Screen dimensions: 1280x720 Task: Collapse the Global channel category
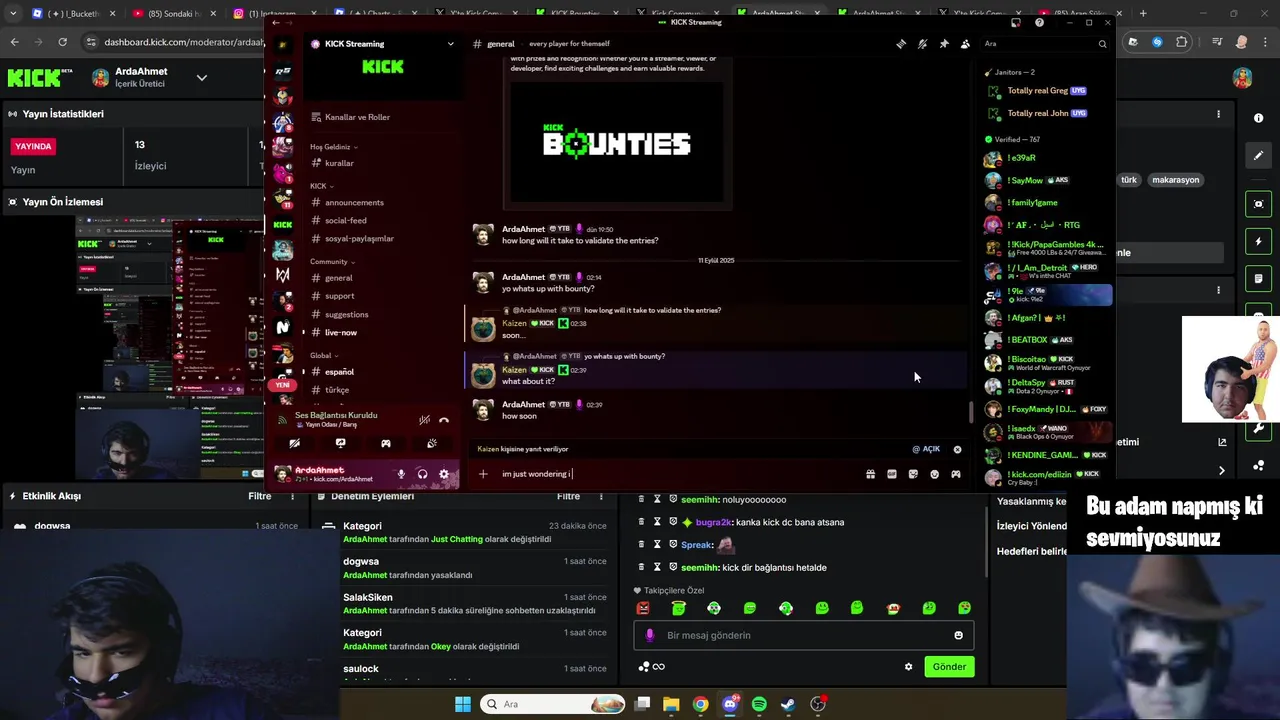click(x=324, y=355)
